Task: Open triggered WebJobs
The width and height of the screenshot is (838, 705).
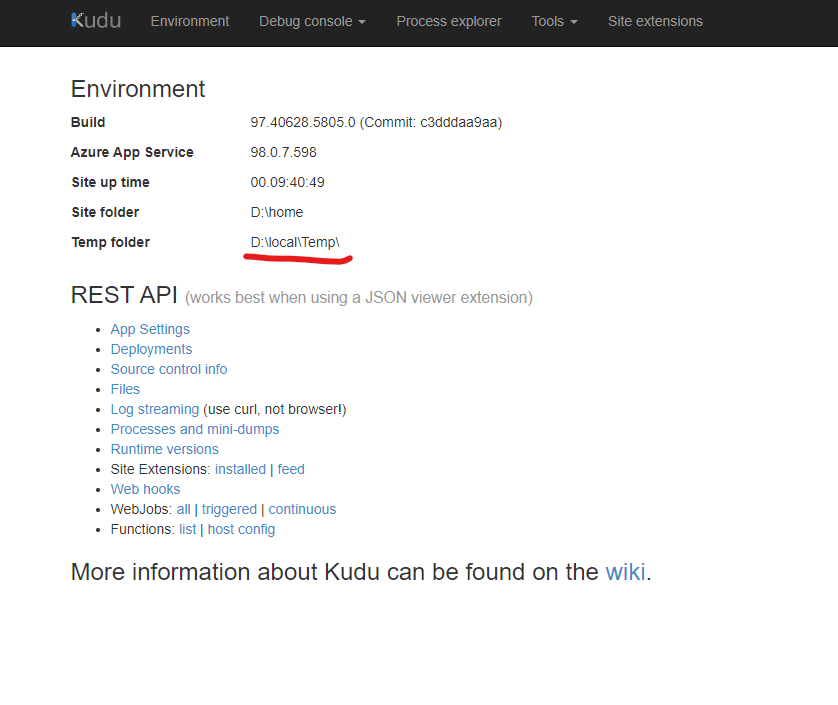Action: (229, 509)
